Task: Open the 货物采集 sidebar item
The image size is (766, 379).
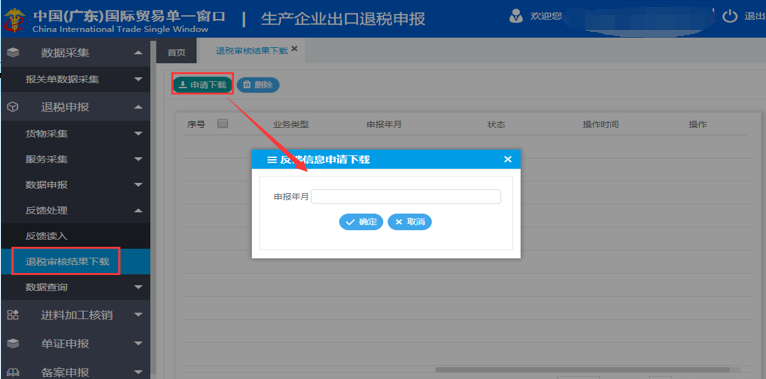Action: [x=75, y=133]
